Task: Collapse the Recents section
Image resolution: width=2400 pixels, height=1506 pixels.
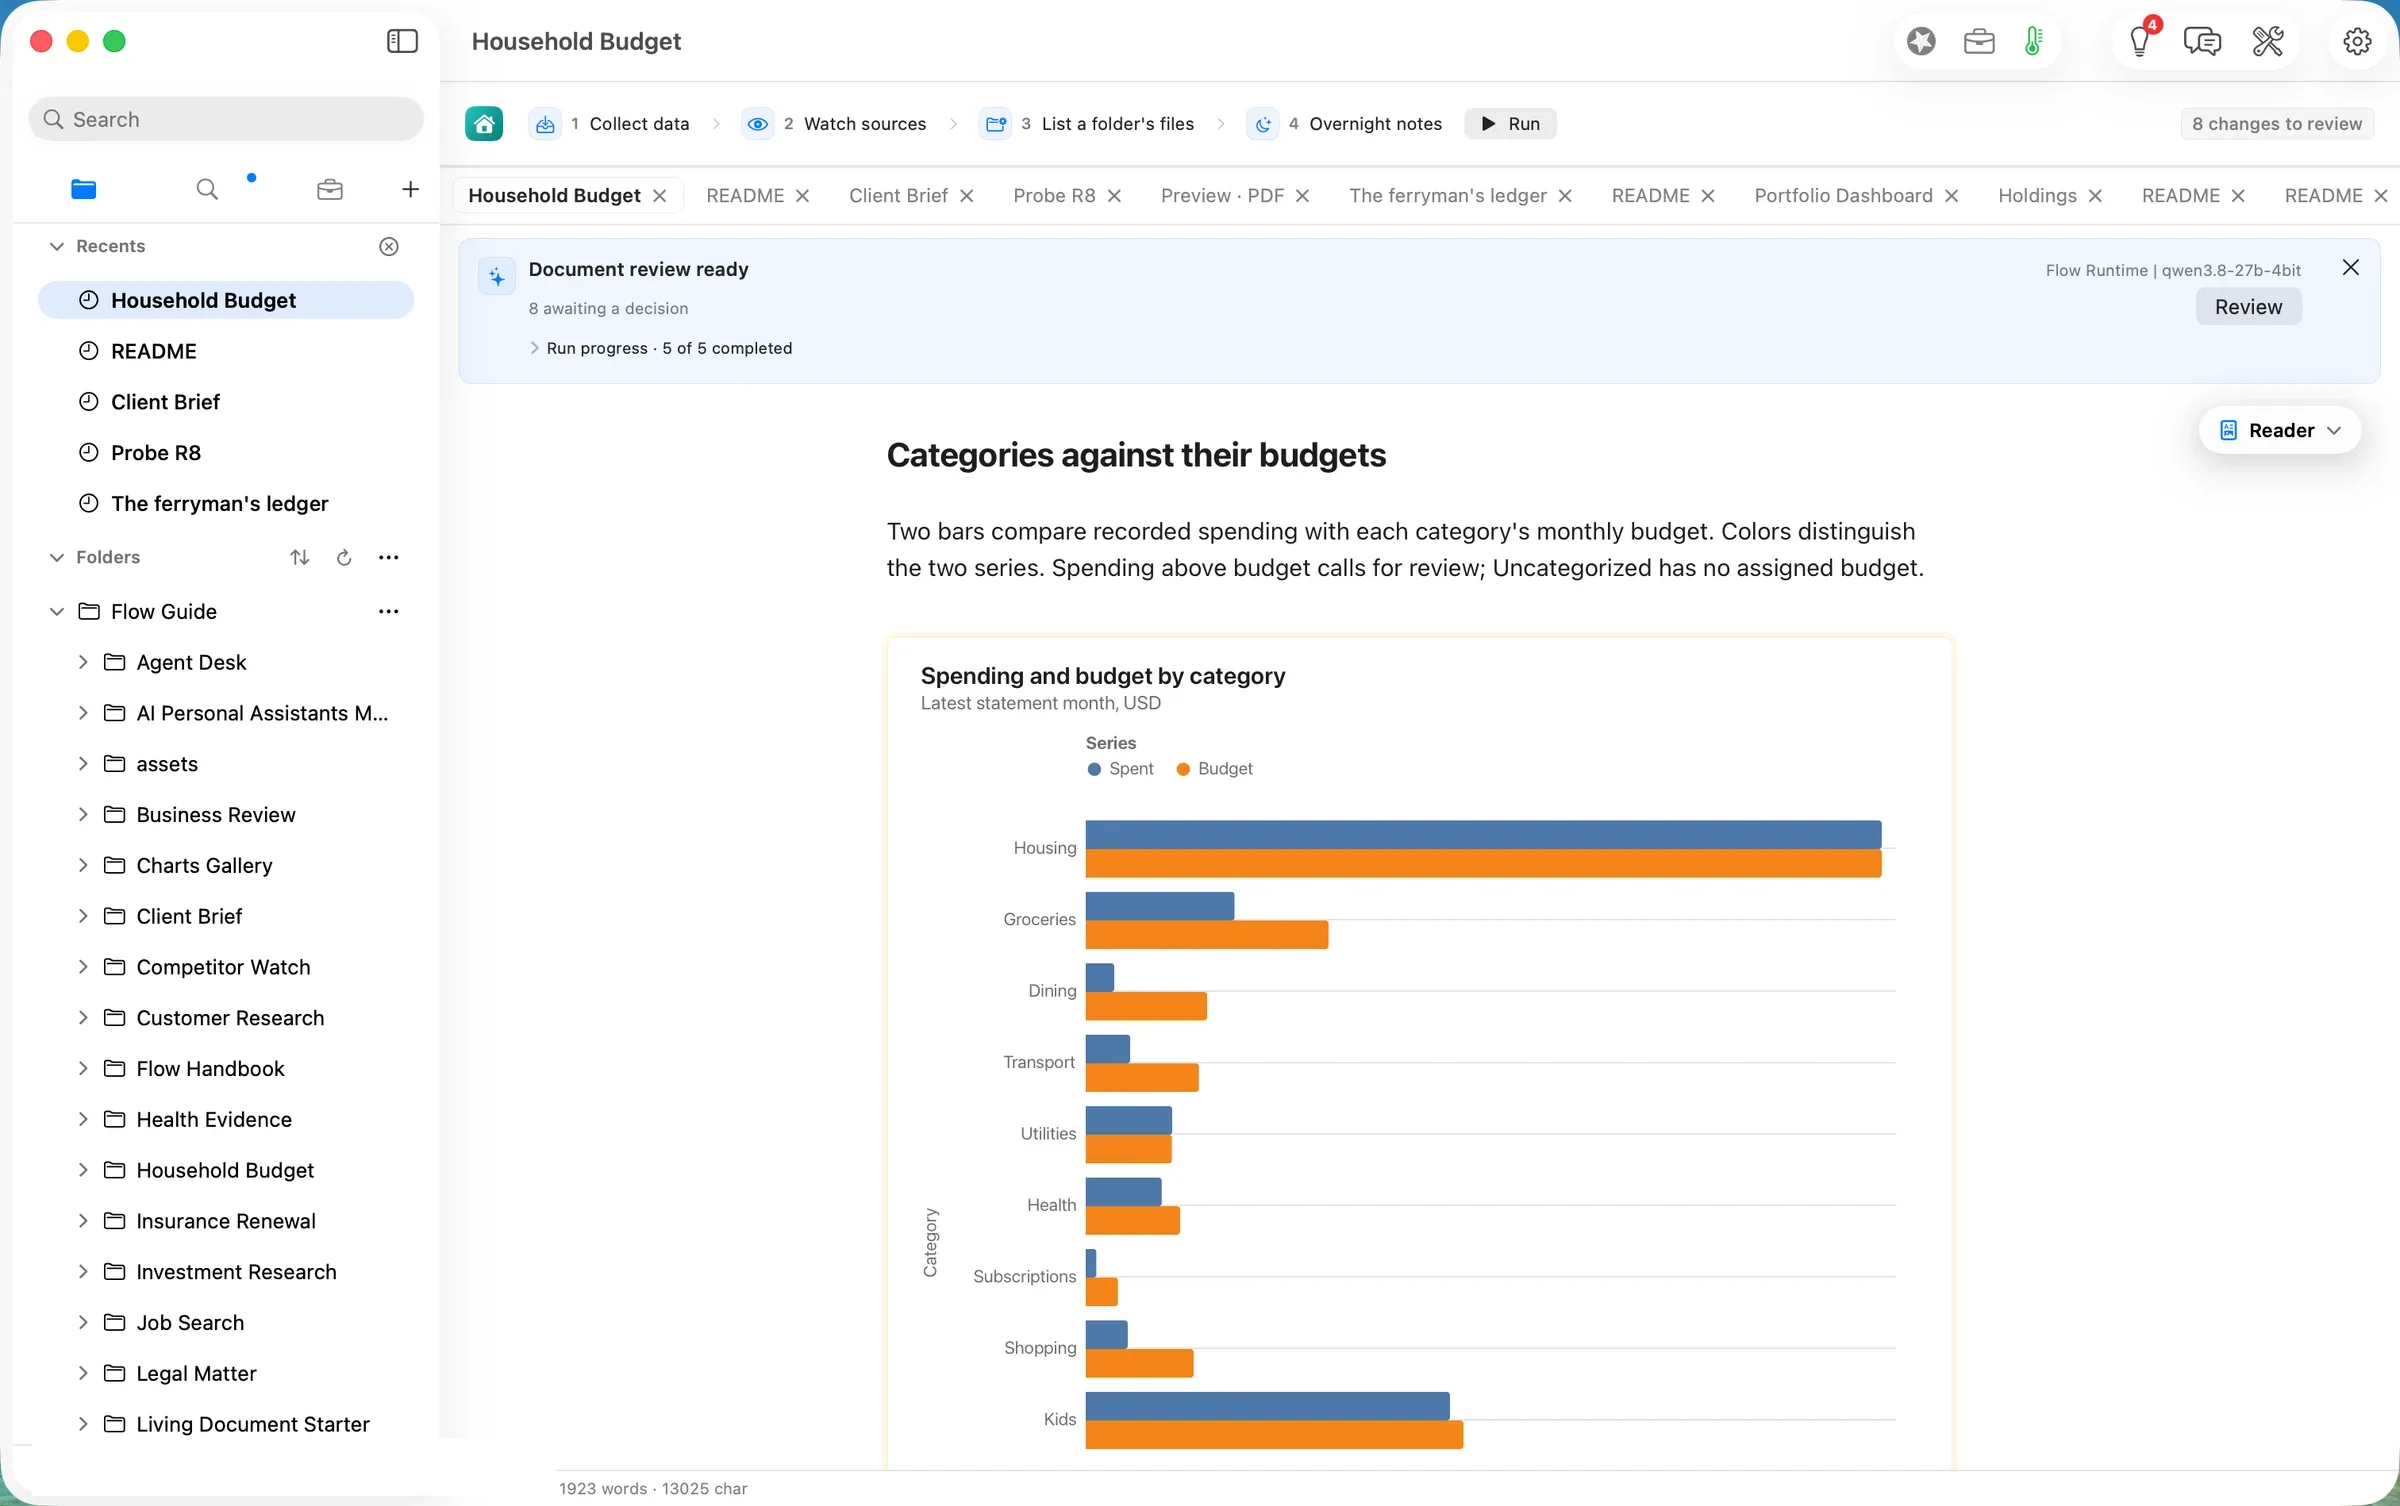Action: click(x=57, y=246)
